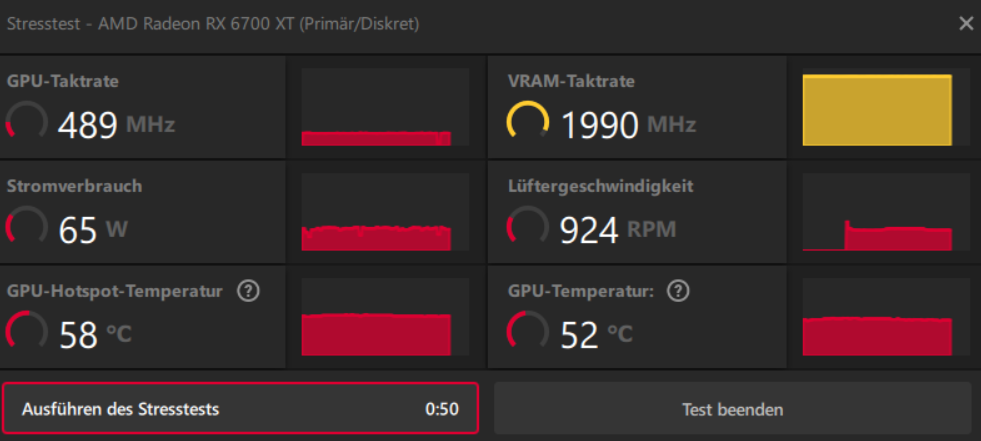Click the 52 °C GPU temperature value
The width and height of the screenshot is (981, 441).
point(596,335)
